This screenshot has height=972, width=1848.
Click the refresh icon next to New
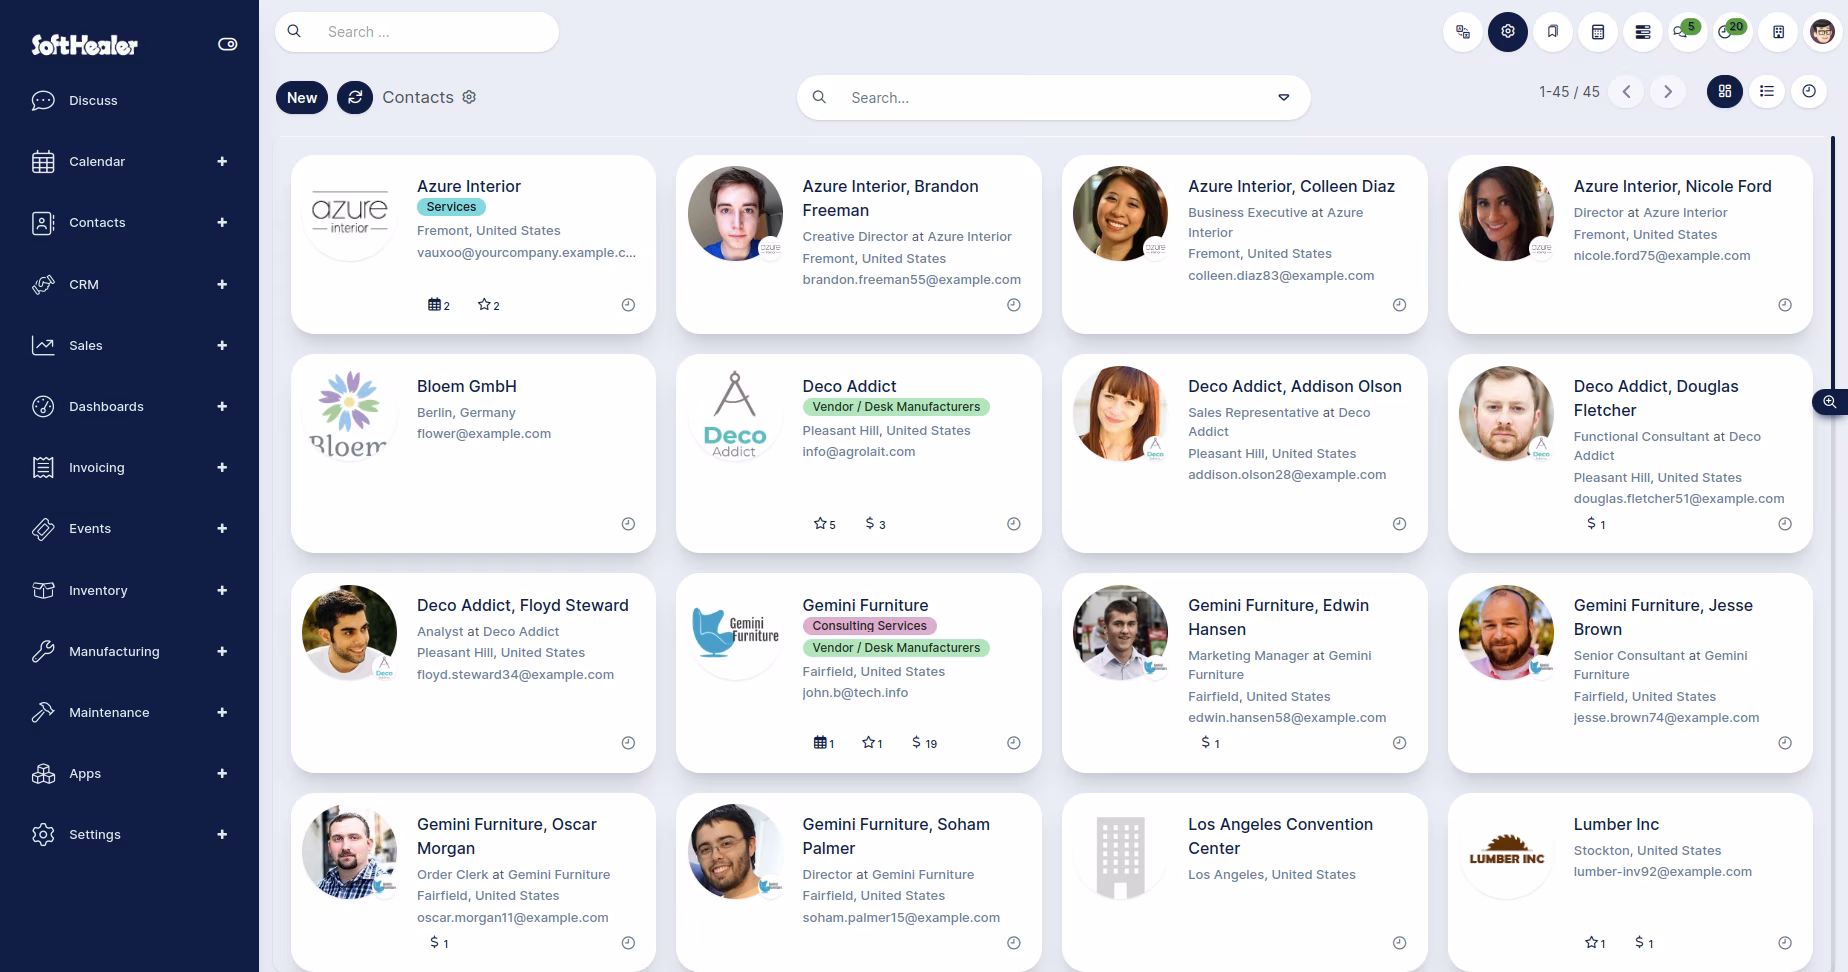pyautogui.click(x=355, y=98)
